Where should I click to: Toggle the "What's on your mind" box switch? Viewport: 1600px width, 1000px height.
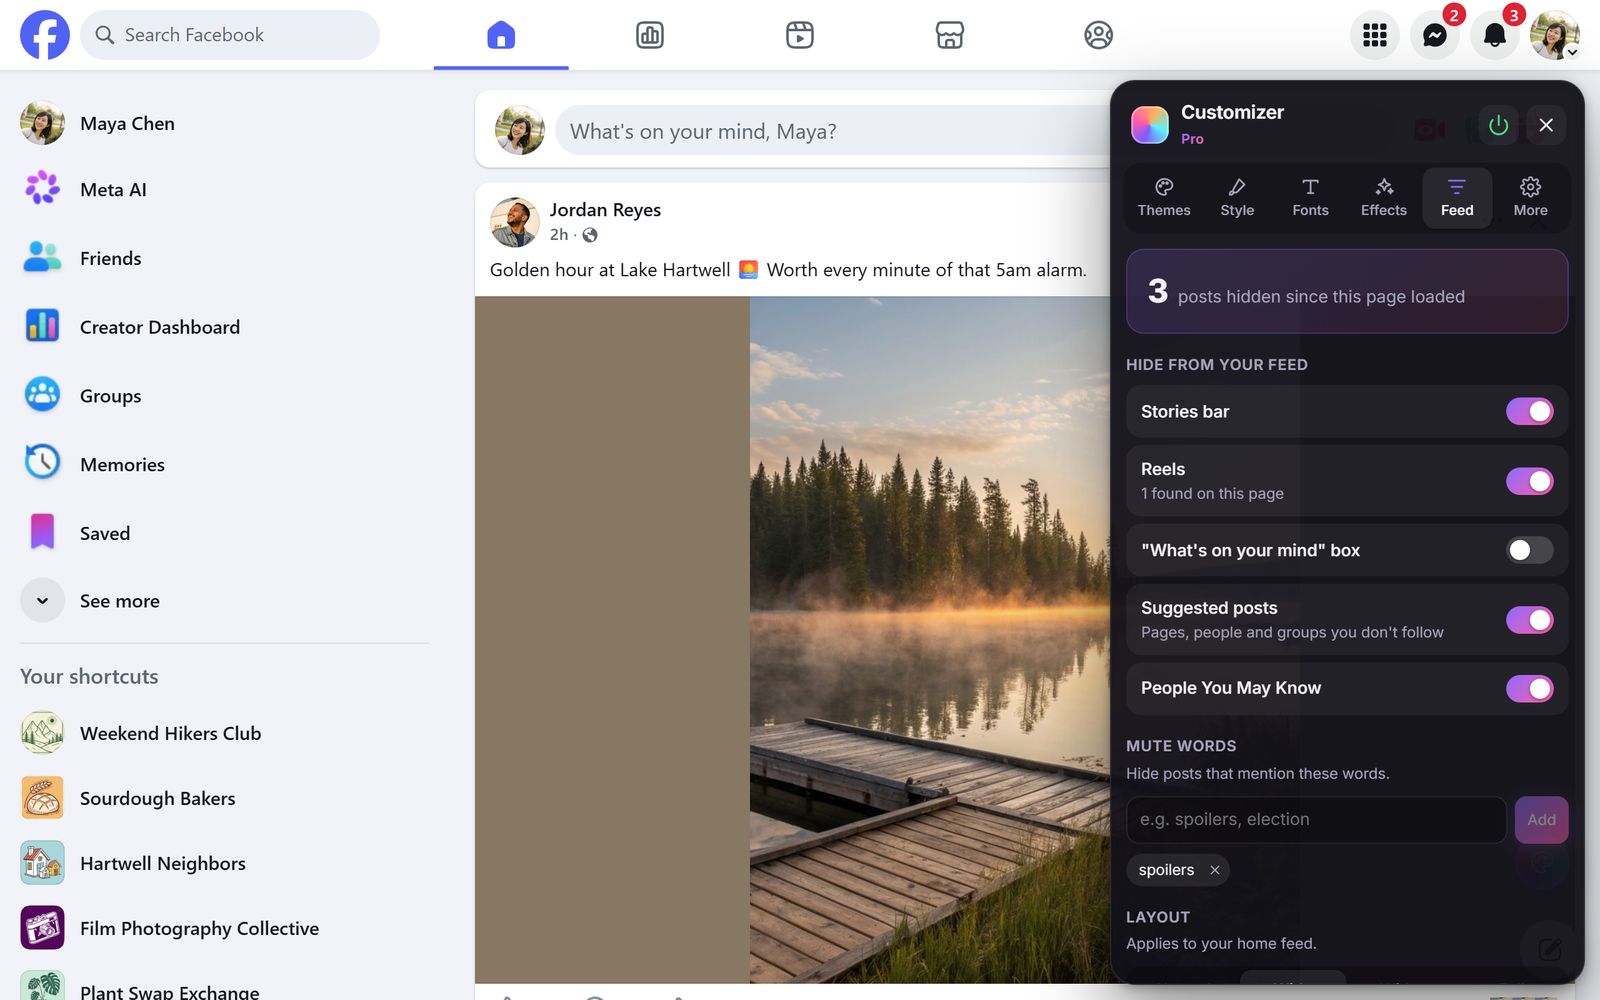(1529, 550)
